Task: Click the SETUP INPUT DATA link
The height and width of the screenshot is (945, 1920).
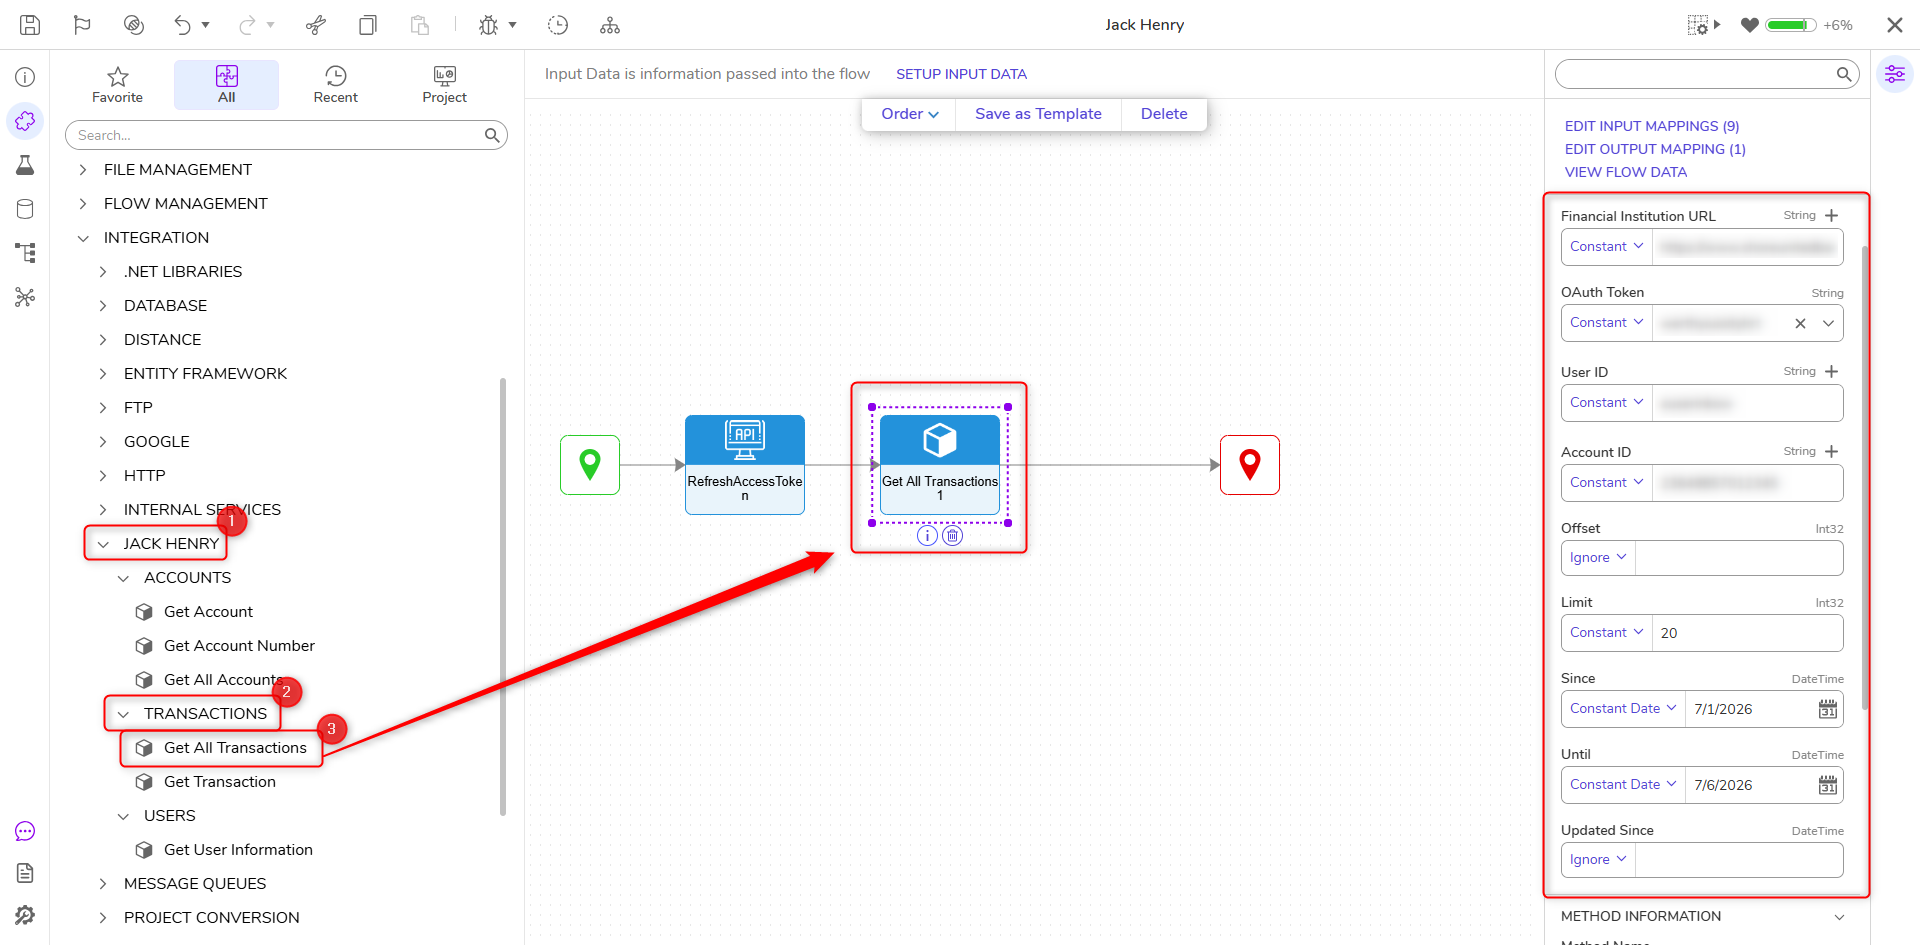Action: click(961, 74)
